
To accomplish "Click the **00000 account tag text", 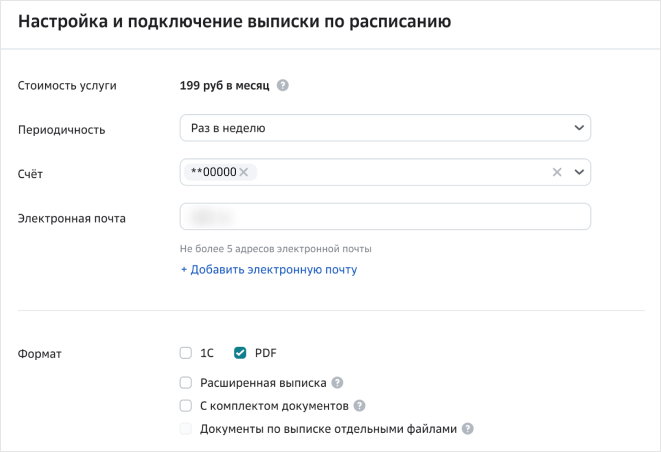I will point(213,172).
